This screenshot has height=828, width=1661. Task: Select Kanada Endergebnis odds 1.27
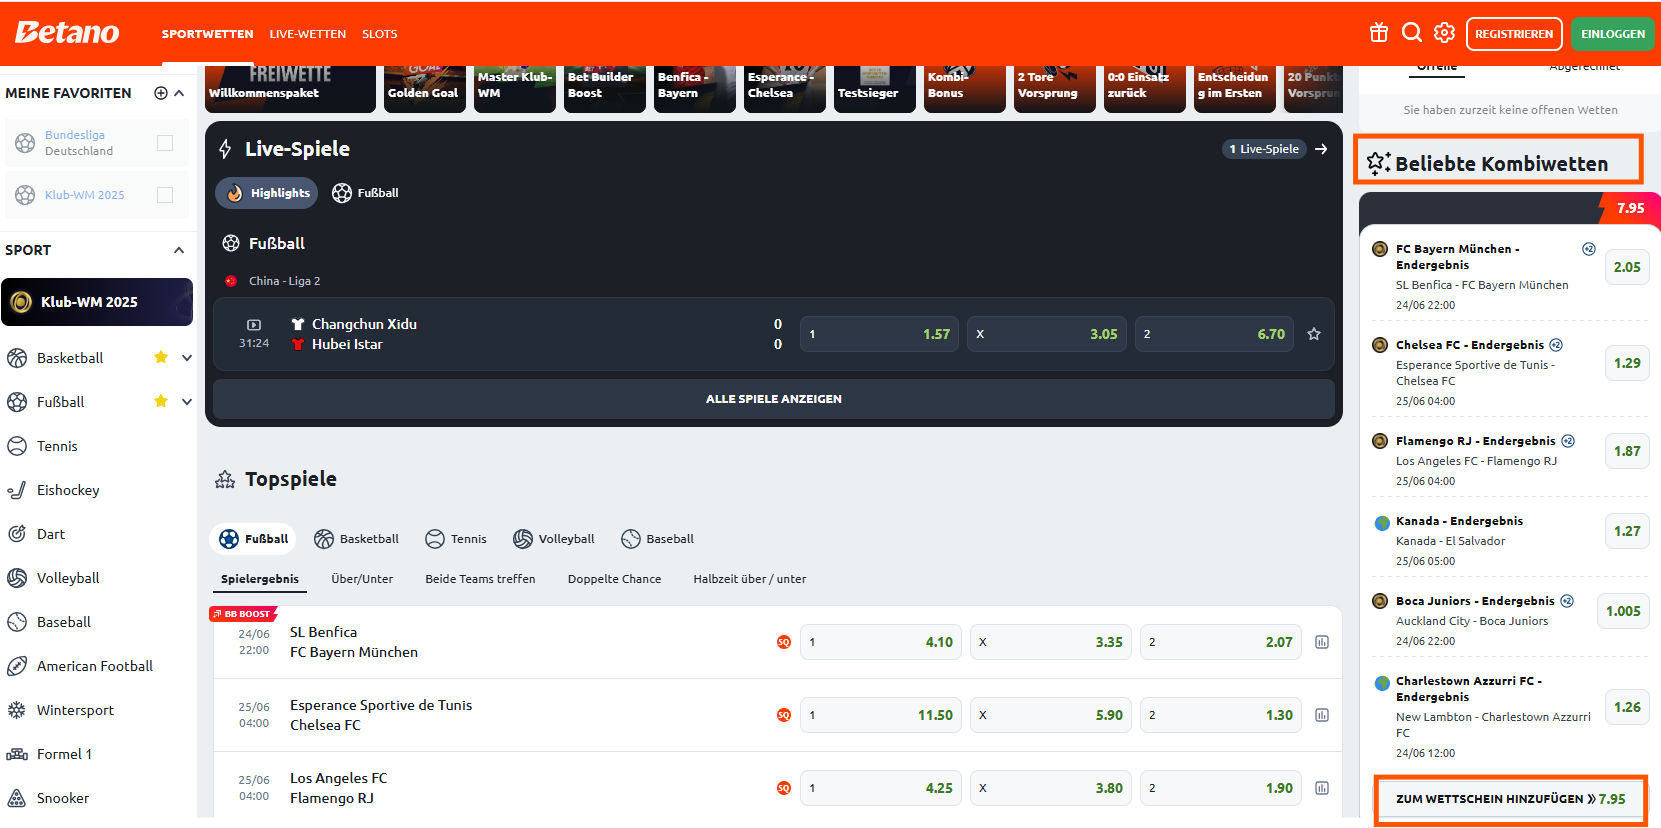(x=1627, y=531)
